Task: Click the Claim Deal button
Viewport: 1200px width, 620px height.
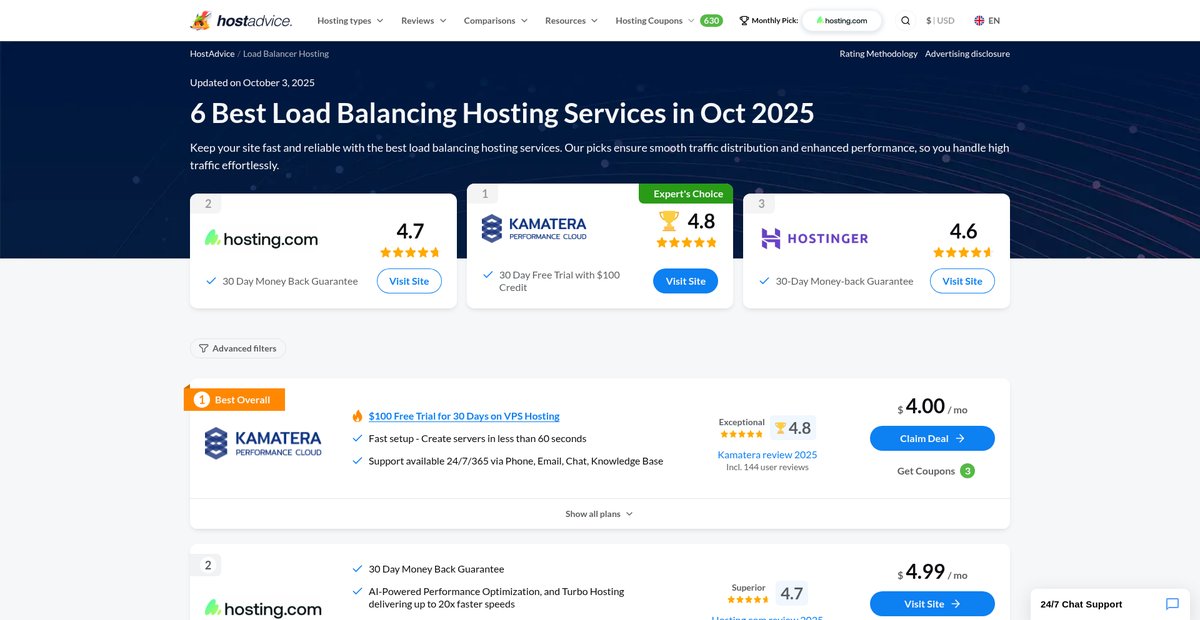Action: [932, 438]
